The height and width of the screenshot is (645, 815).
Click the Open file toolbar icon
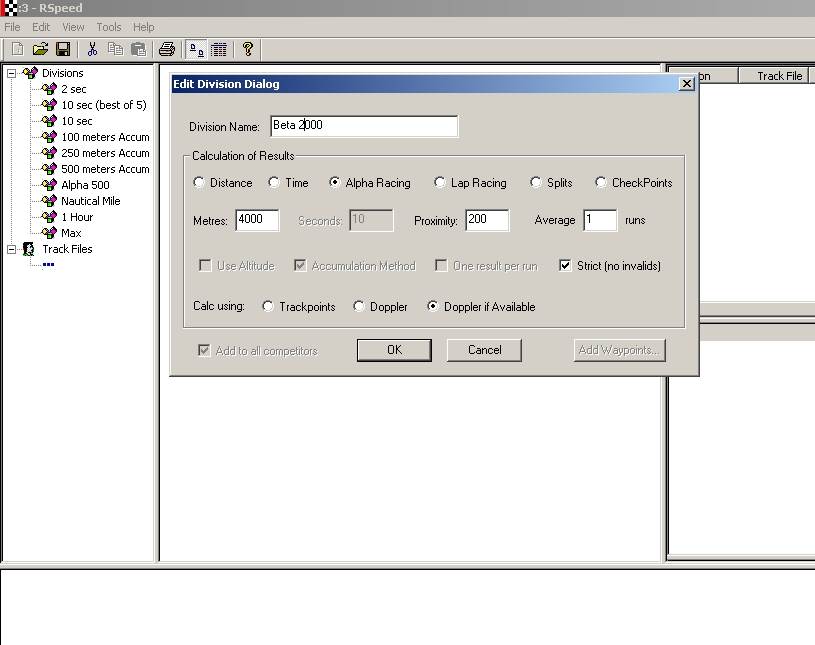pos(40,49)
